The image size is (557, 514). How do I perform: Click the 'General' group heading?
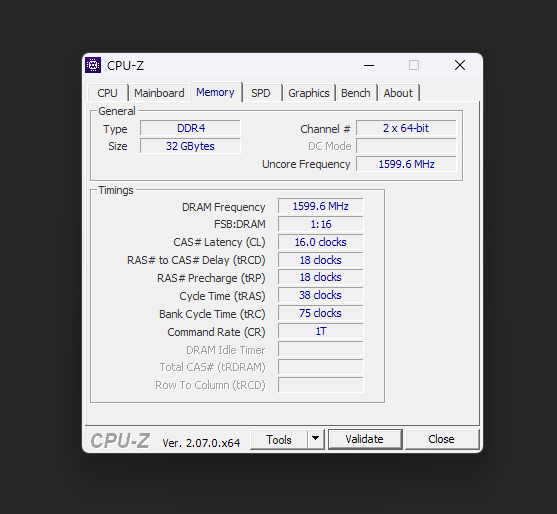(117, 111)
